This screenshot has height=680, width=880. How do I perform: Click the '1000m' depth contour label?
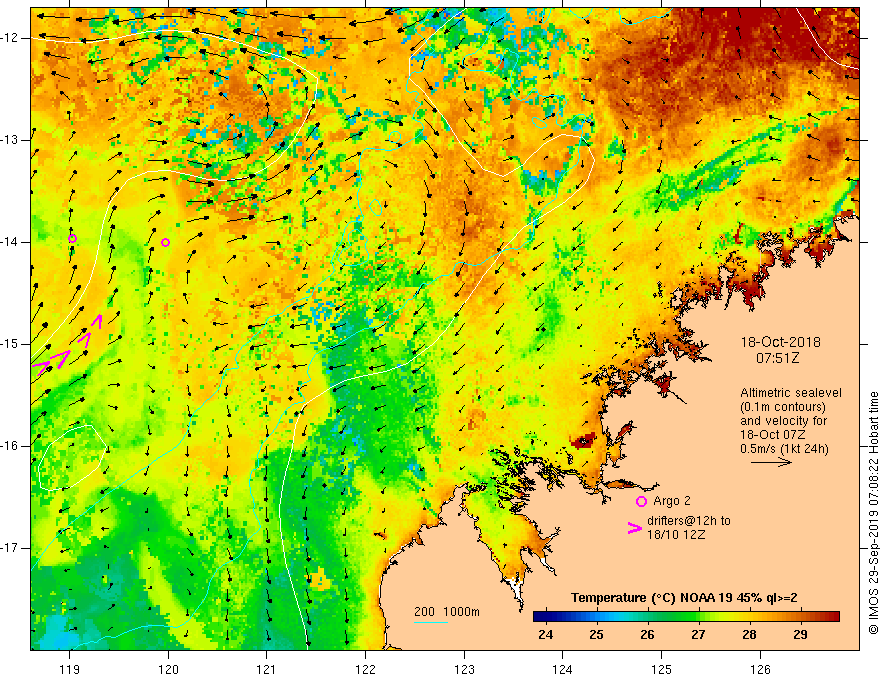[461, 612]
